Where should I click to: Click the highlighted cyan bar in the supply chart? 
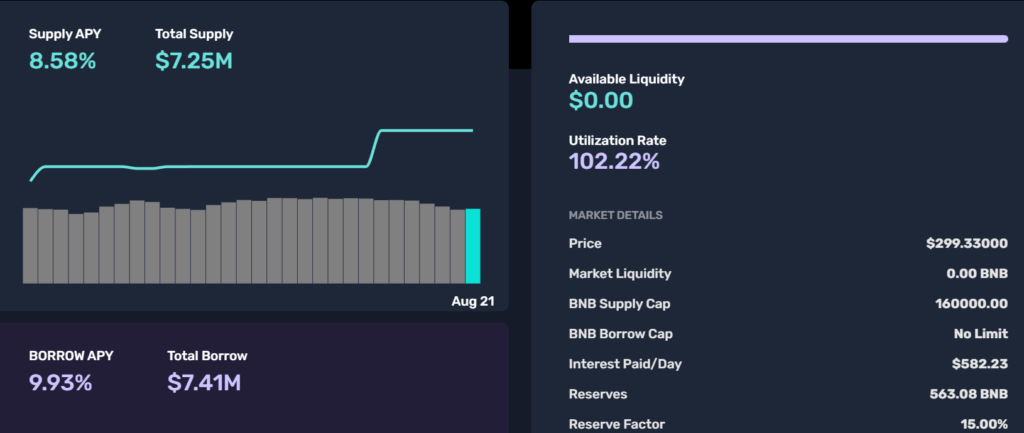tap(473, 246)
